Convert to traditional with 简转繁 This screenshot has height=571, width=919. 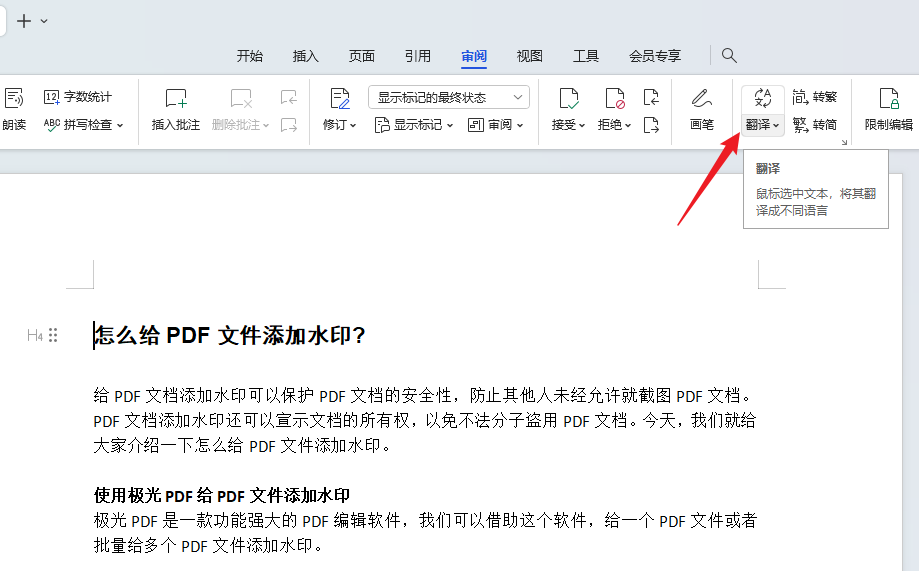[x=815, y=97]
